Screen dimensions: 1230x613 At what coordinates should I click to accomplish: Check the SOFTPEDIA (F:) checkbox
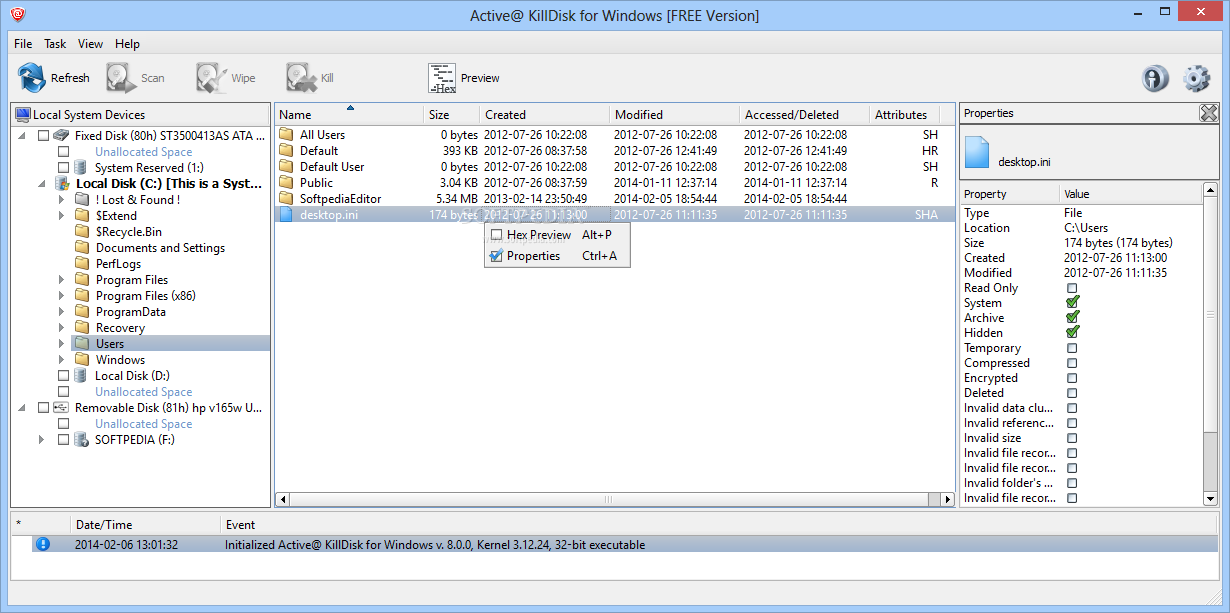click(x=63, y=439)
